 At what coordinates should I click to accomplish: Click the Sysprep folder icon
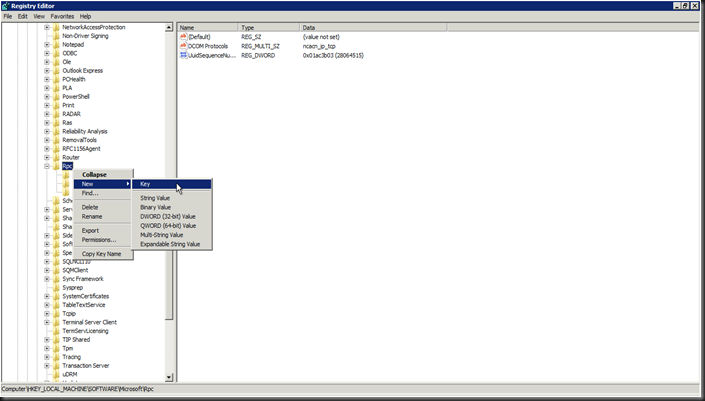click(56, 287)
